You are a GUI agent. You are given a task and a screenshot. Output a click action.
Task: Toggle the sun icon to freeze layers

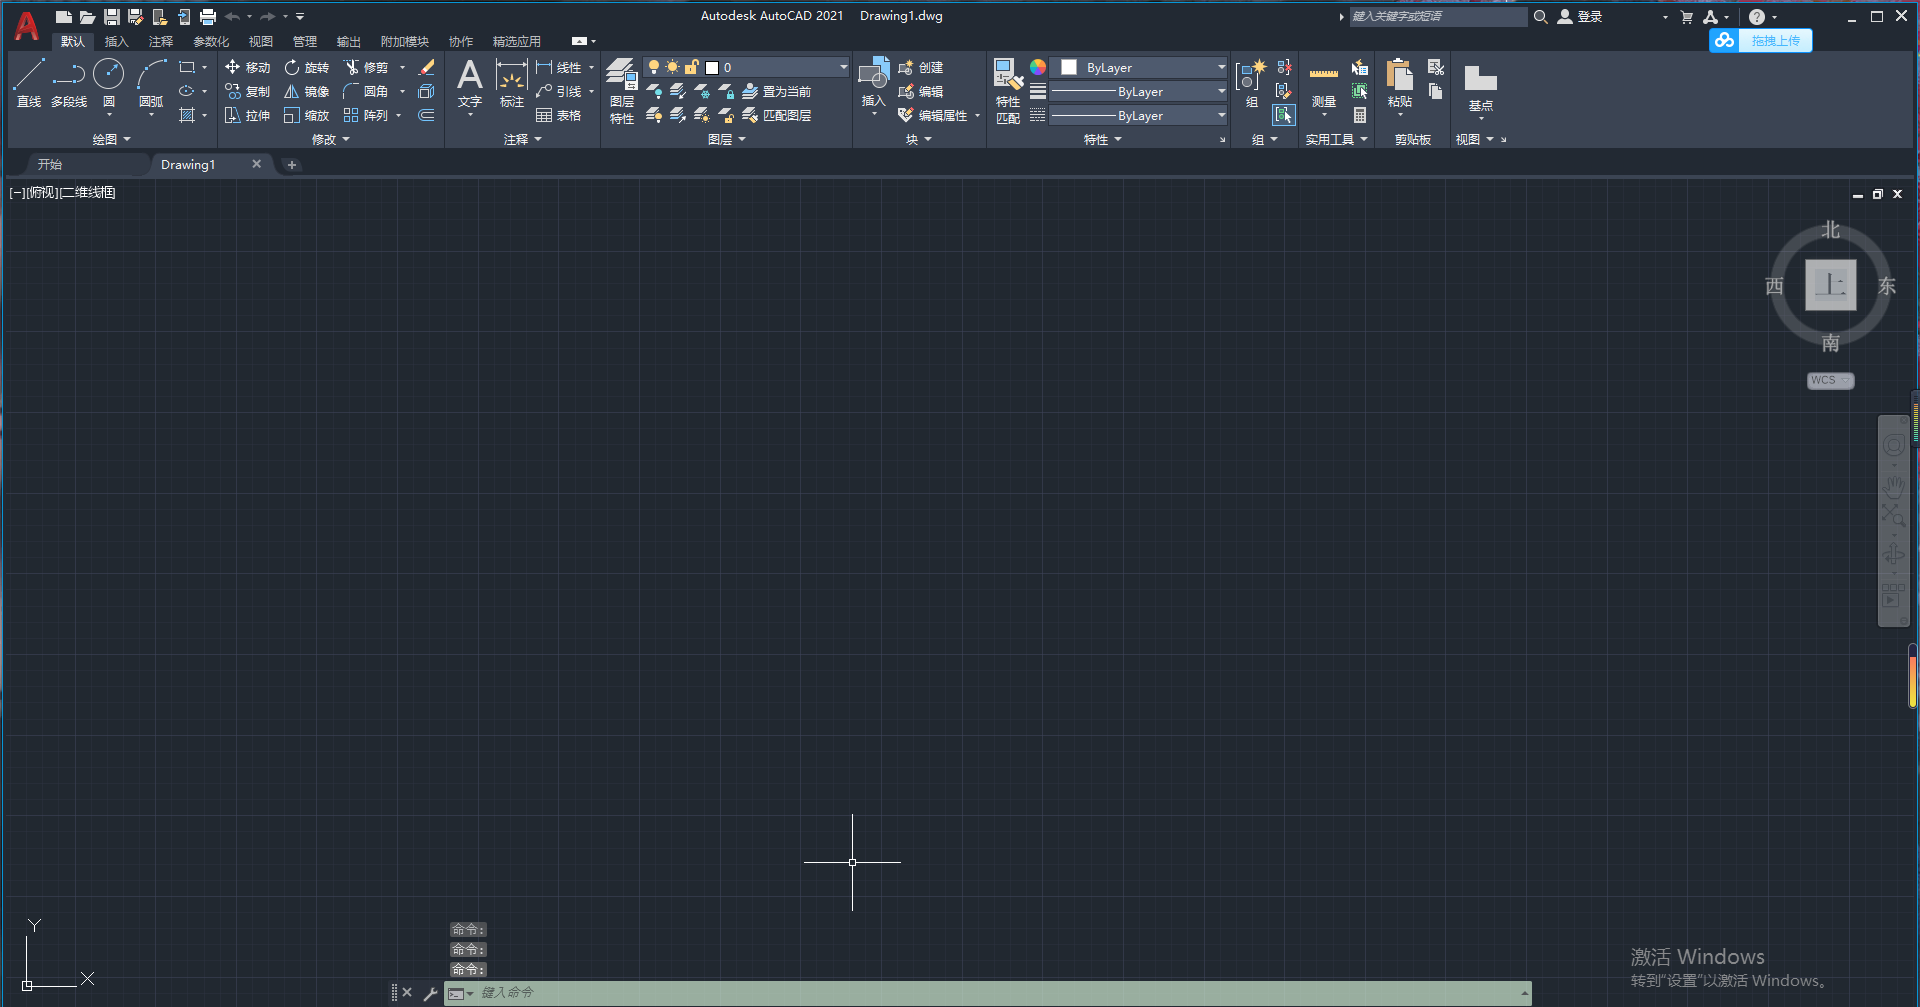pos(672,67)
